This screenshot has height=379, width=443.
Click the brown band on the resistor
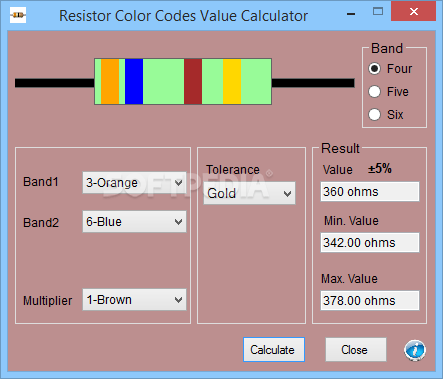[x=193, y=82]
